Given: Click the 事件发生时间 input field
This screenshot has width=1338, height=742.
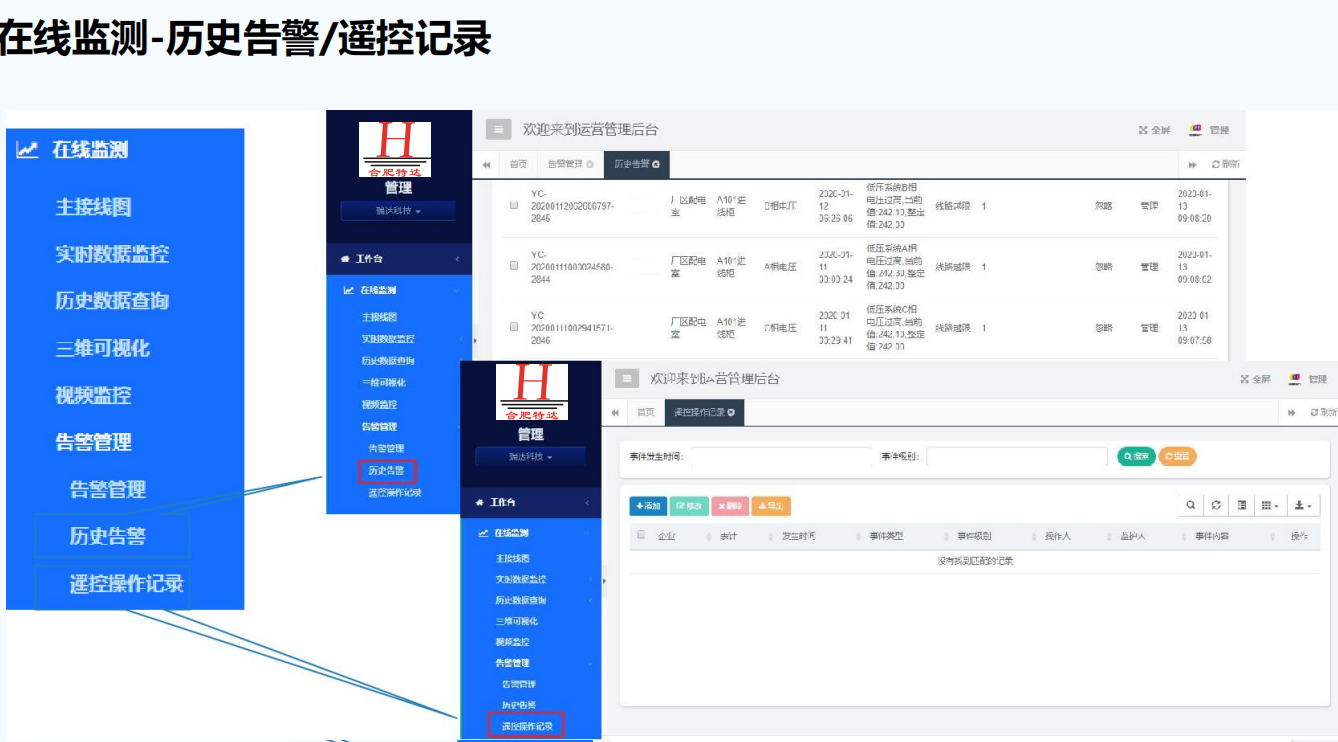Looking at the screenshot, I should click(780, 457).
